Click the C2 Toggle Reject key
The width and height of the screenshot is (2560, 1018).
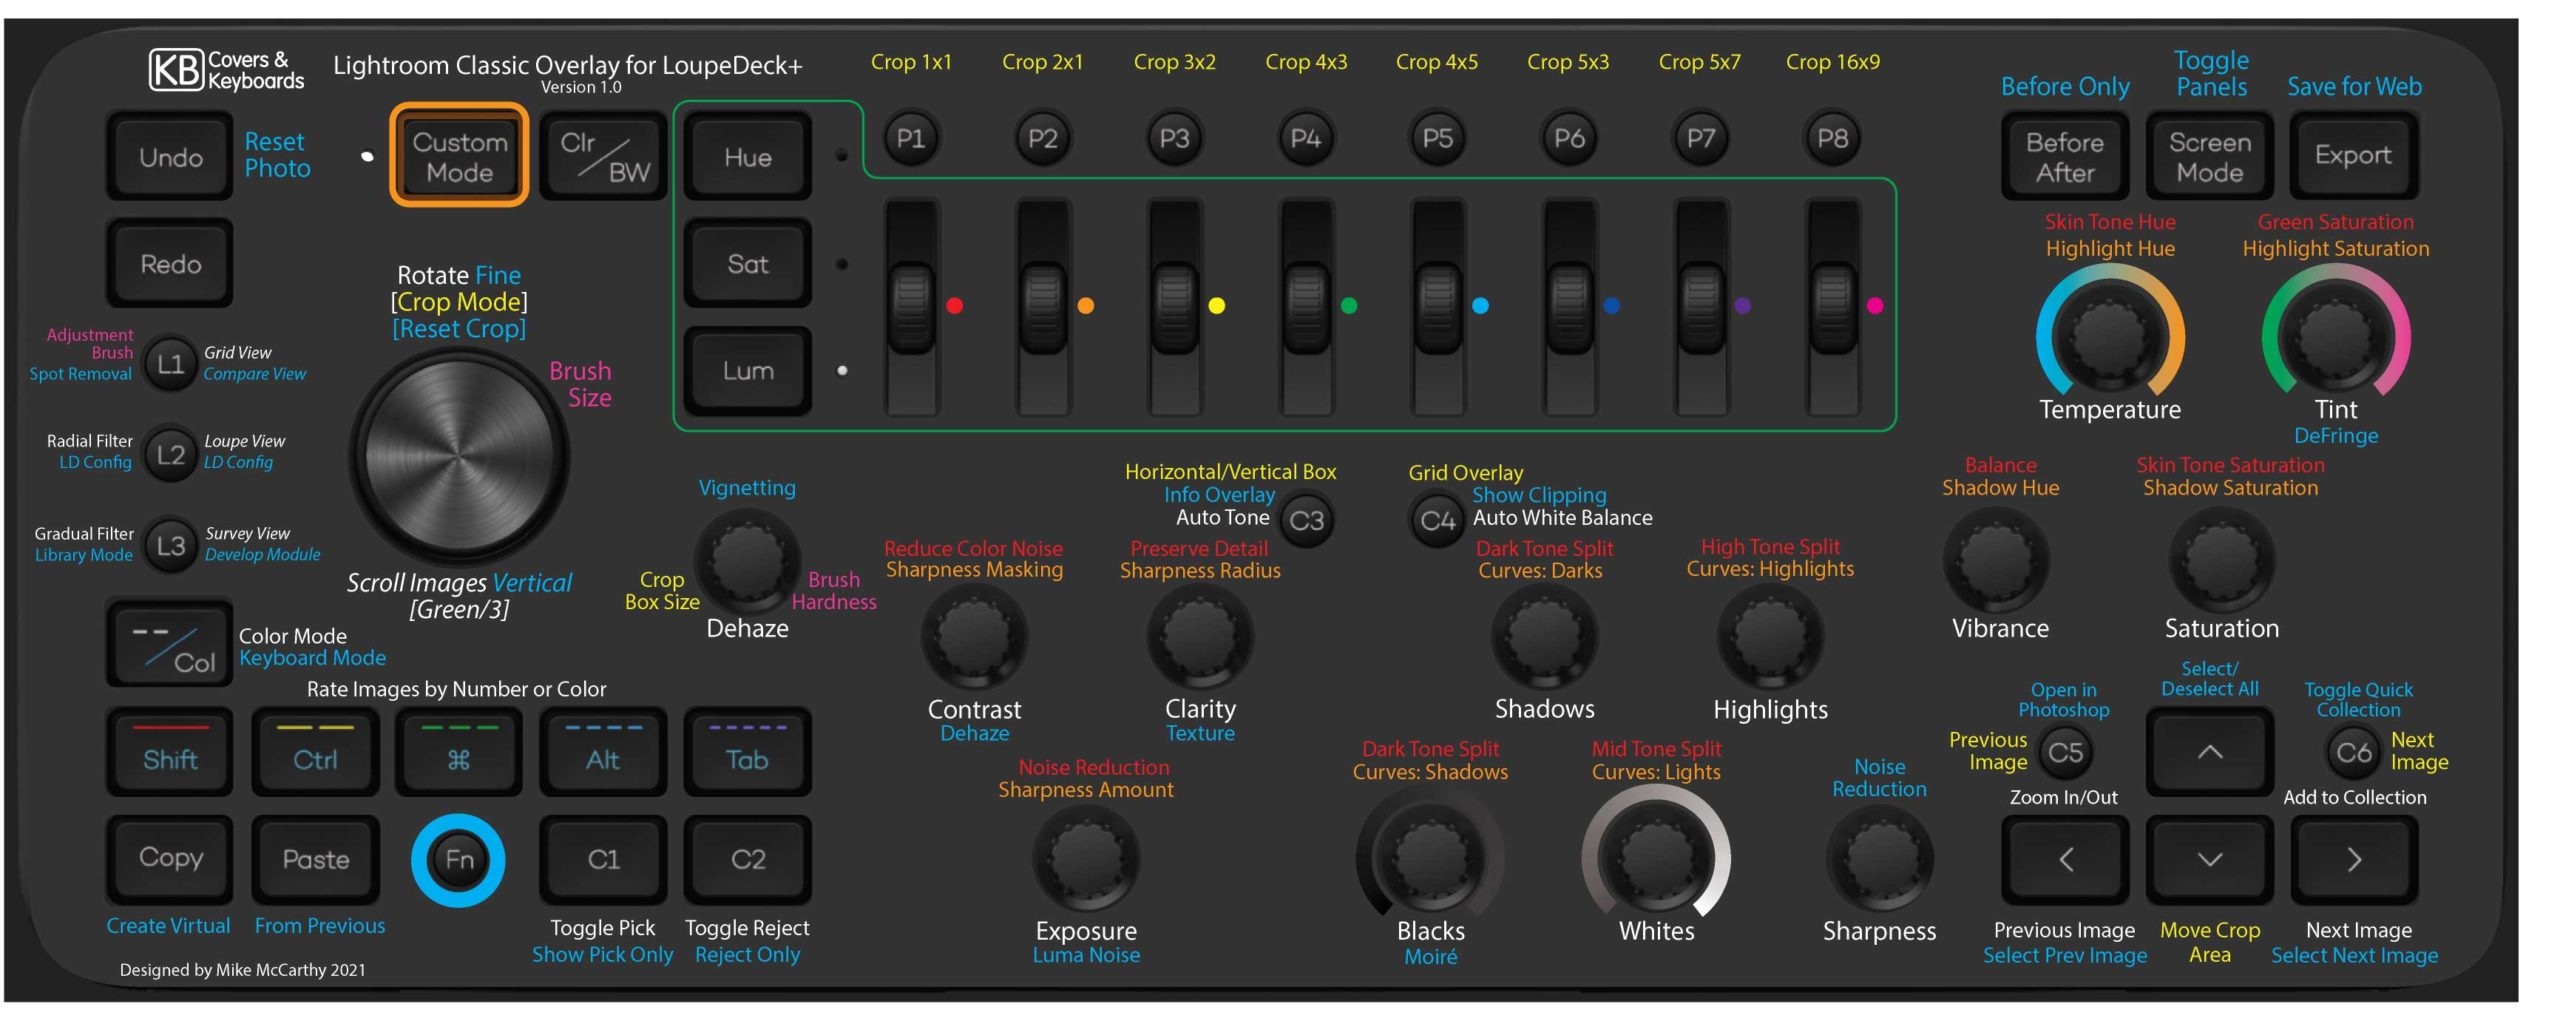747,859
